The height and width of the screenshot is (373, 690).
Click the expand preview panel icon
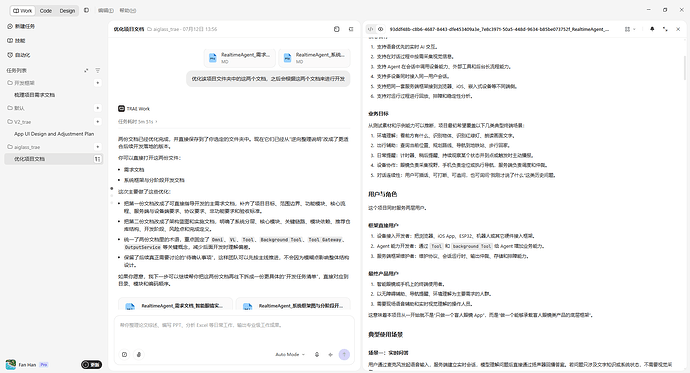pyautogui.click(x=665, y=29)
